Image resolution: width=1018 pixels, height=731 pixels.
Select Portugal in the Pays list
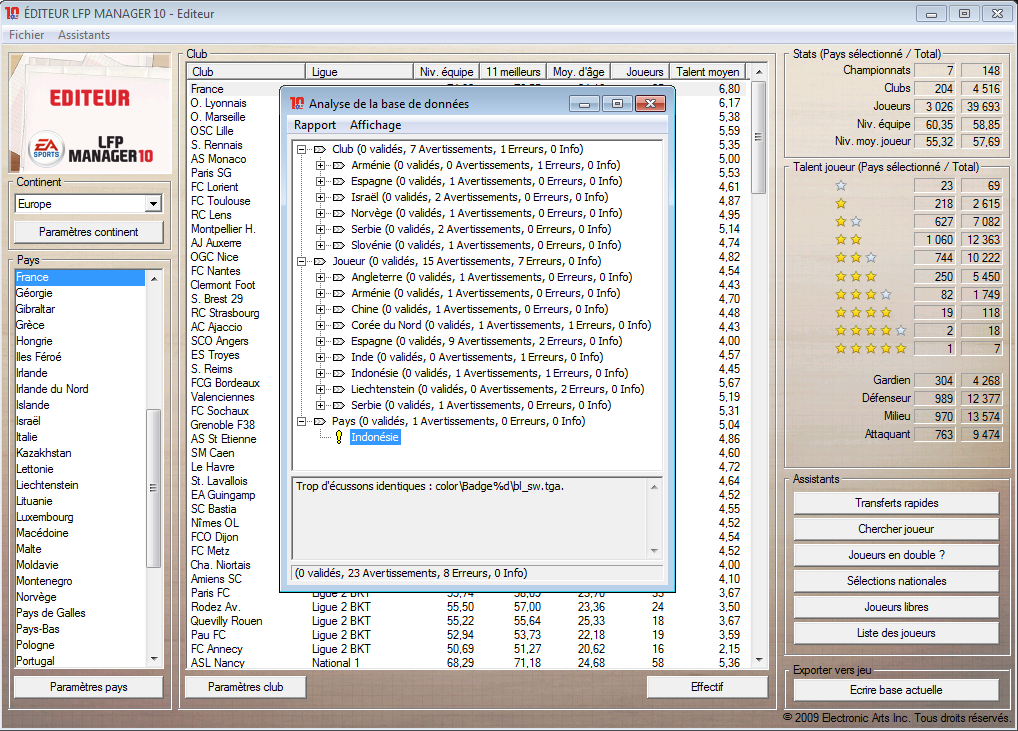point(36,661)
